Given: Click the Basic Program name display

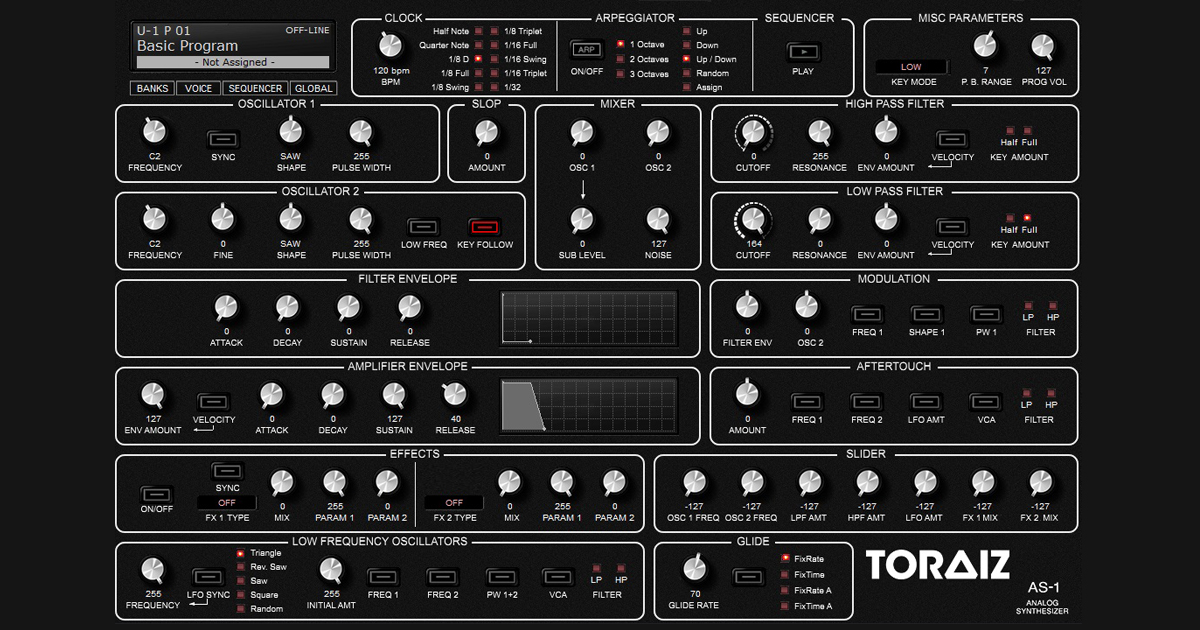Looking at the screenshot, I should [188, 46].
